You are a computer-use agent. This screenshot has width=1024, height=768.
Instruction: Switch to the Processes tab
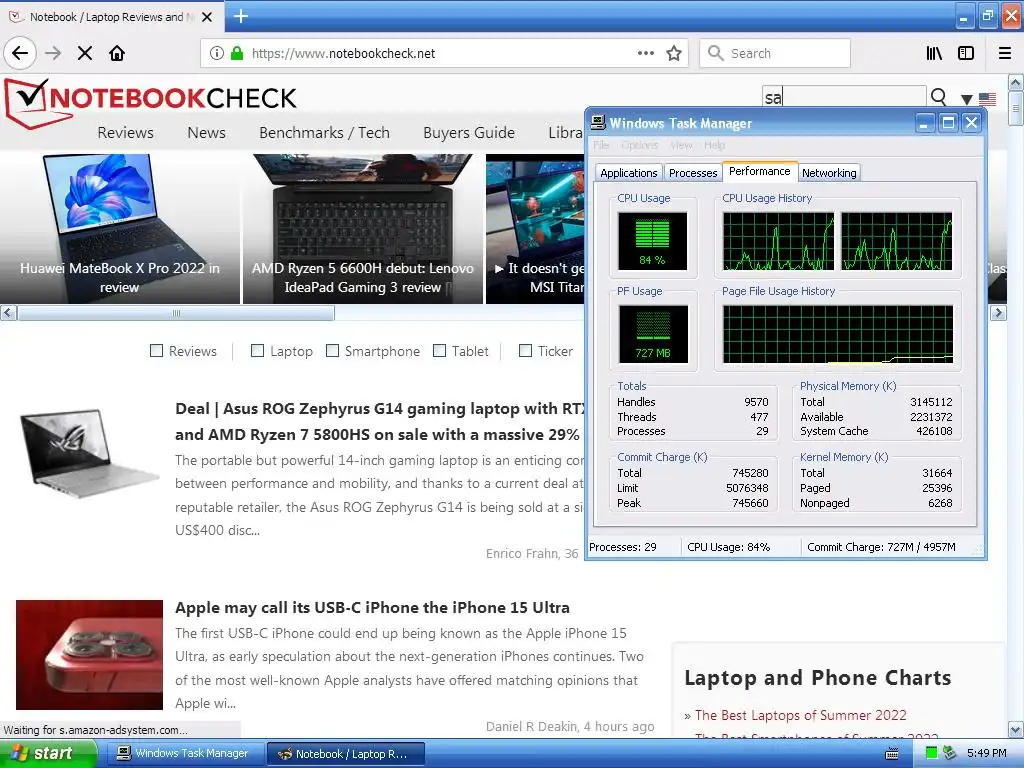(693, 172)
